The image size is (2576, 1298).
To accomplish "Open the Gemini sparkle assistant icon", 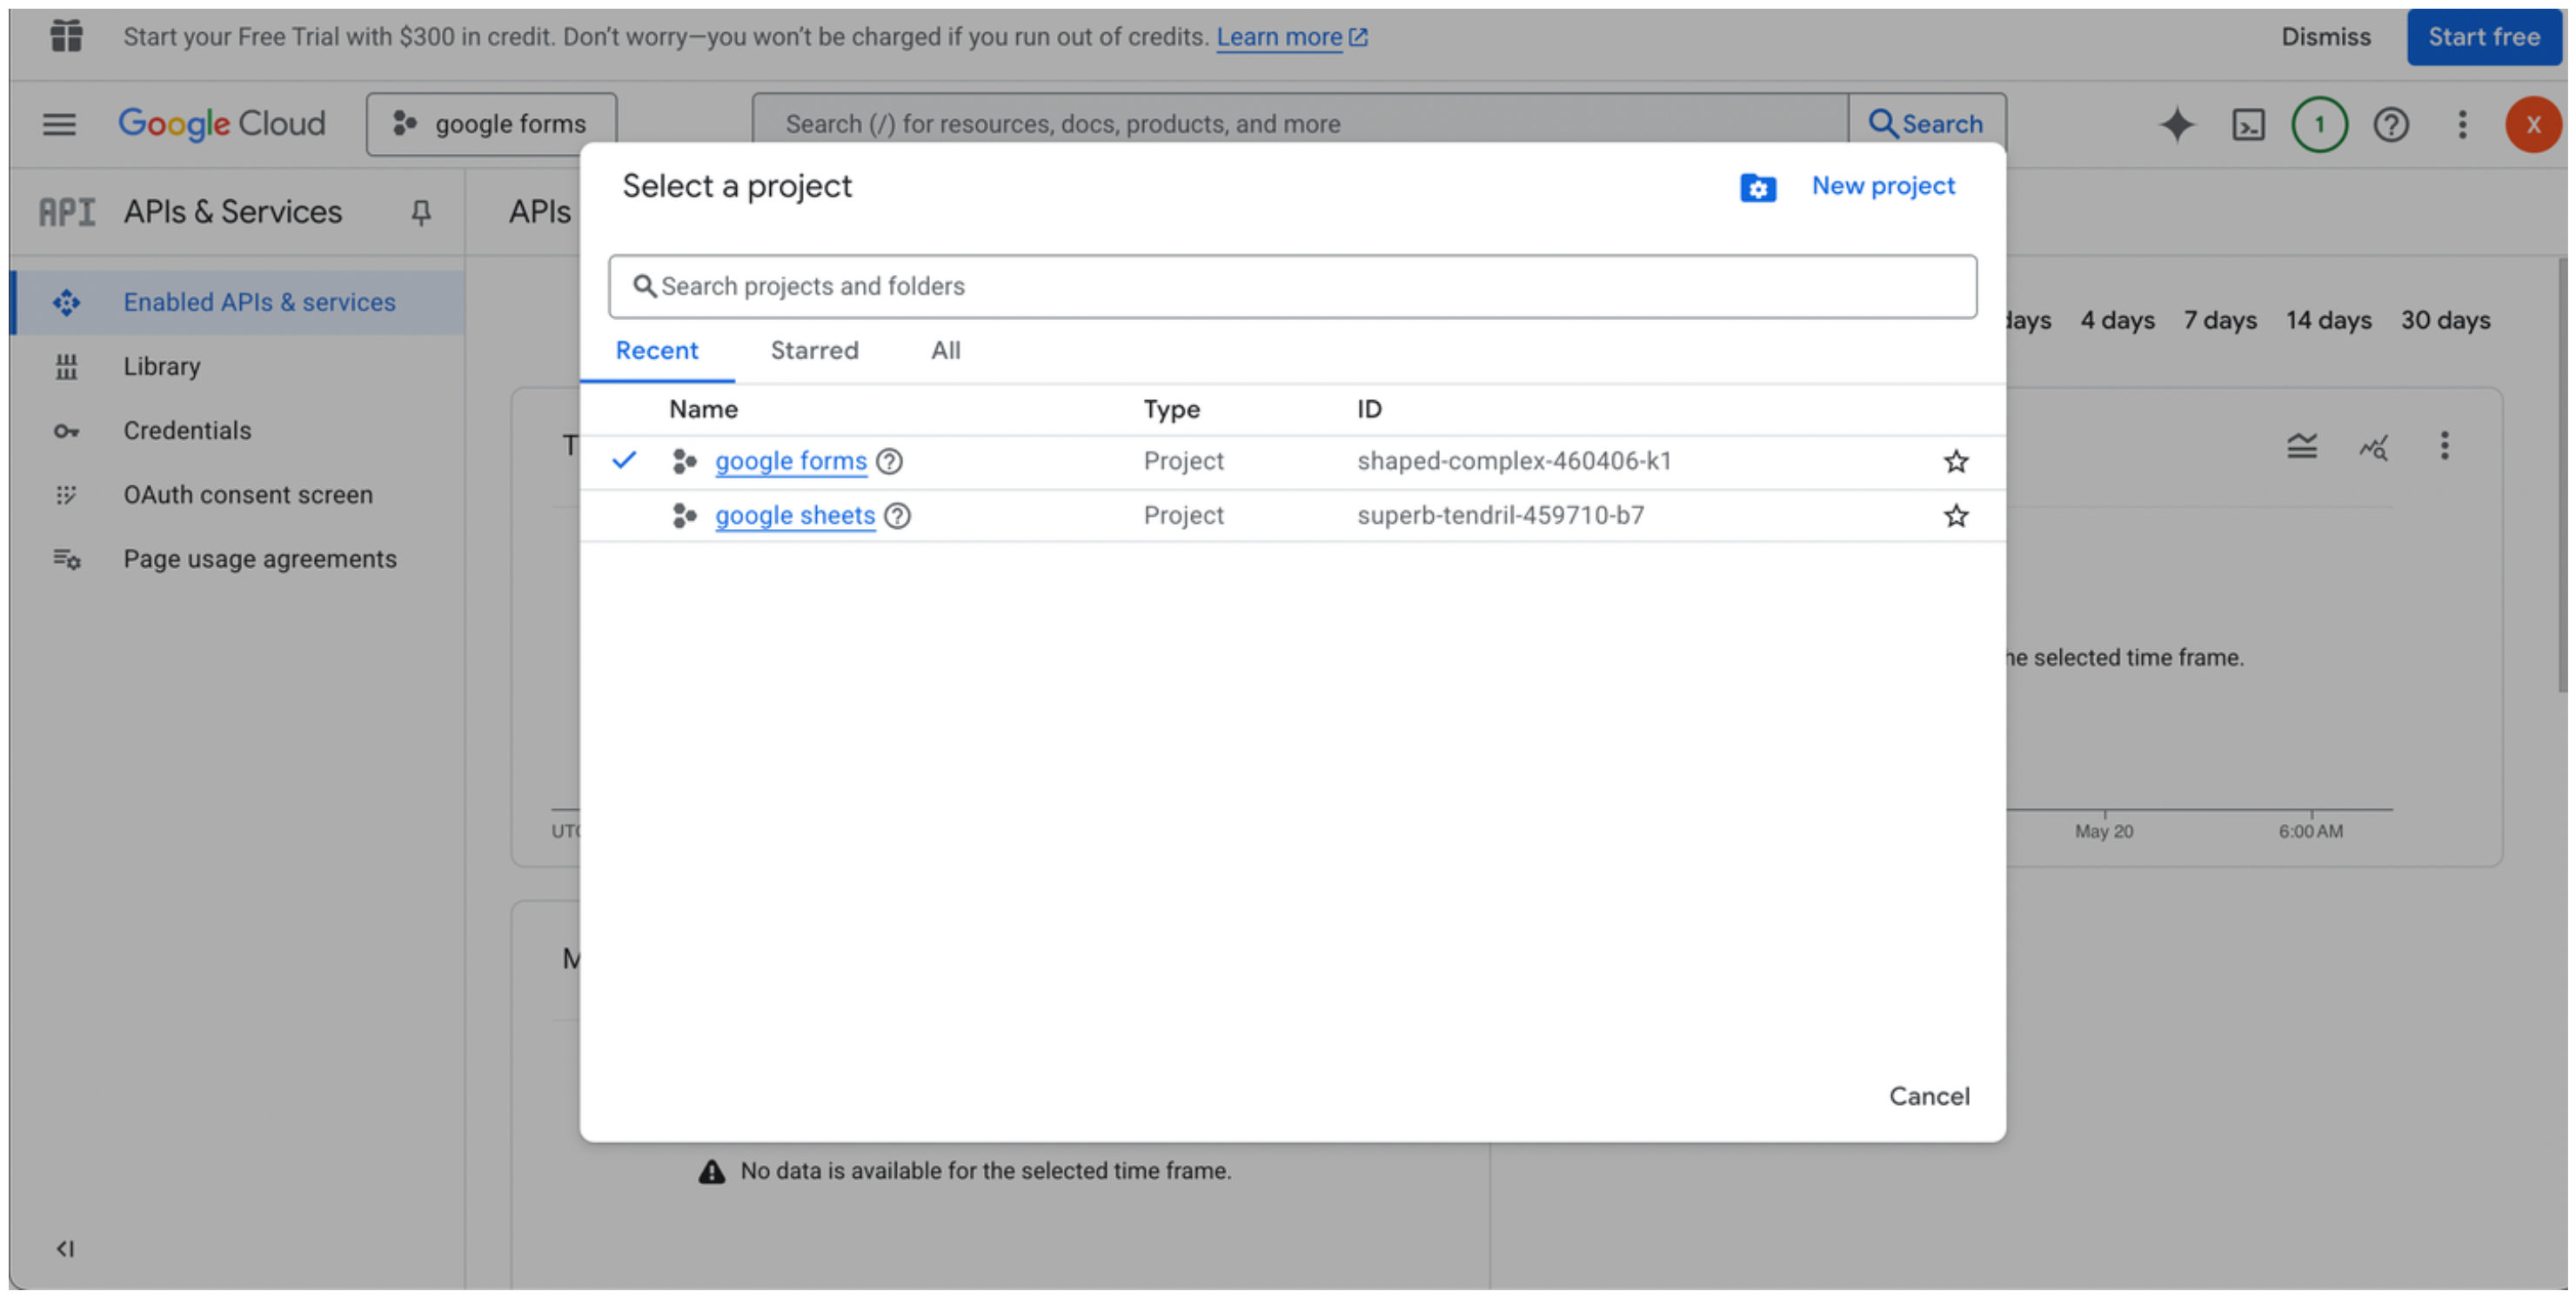I will coord(2176,124).
